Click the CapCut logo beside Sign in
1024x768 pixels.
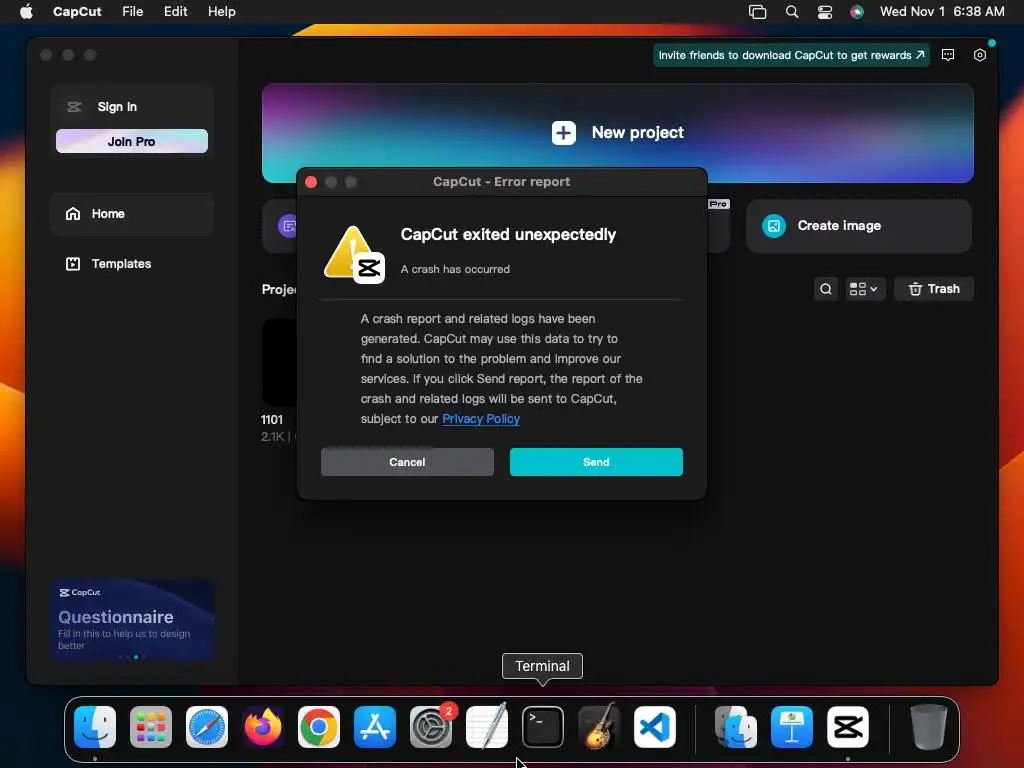point(74,106)
